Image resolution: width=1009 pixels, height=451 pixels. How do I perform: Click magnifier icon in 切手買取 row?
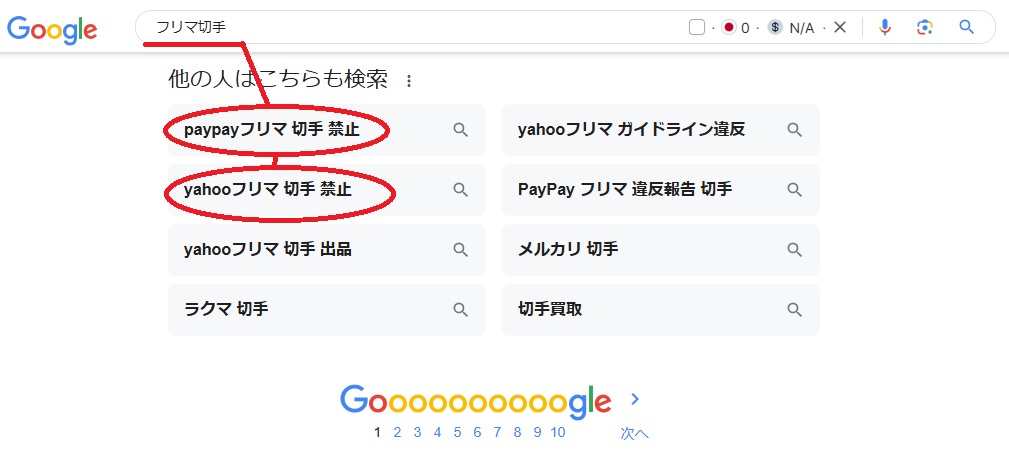(795, 309)
